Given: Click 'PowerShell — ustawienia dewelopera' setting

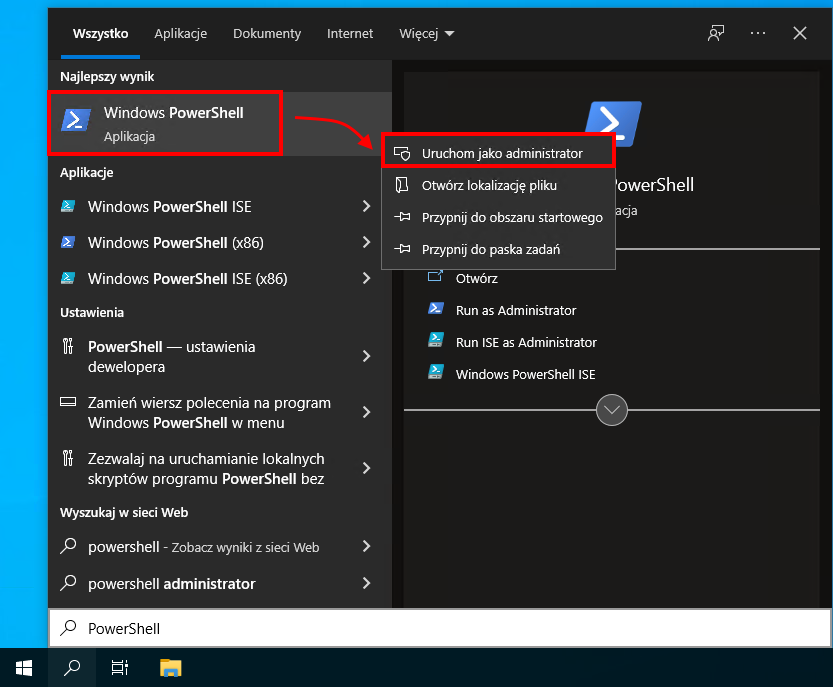Looking at the screenshot, I should [x=172, y=357].
